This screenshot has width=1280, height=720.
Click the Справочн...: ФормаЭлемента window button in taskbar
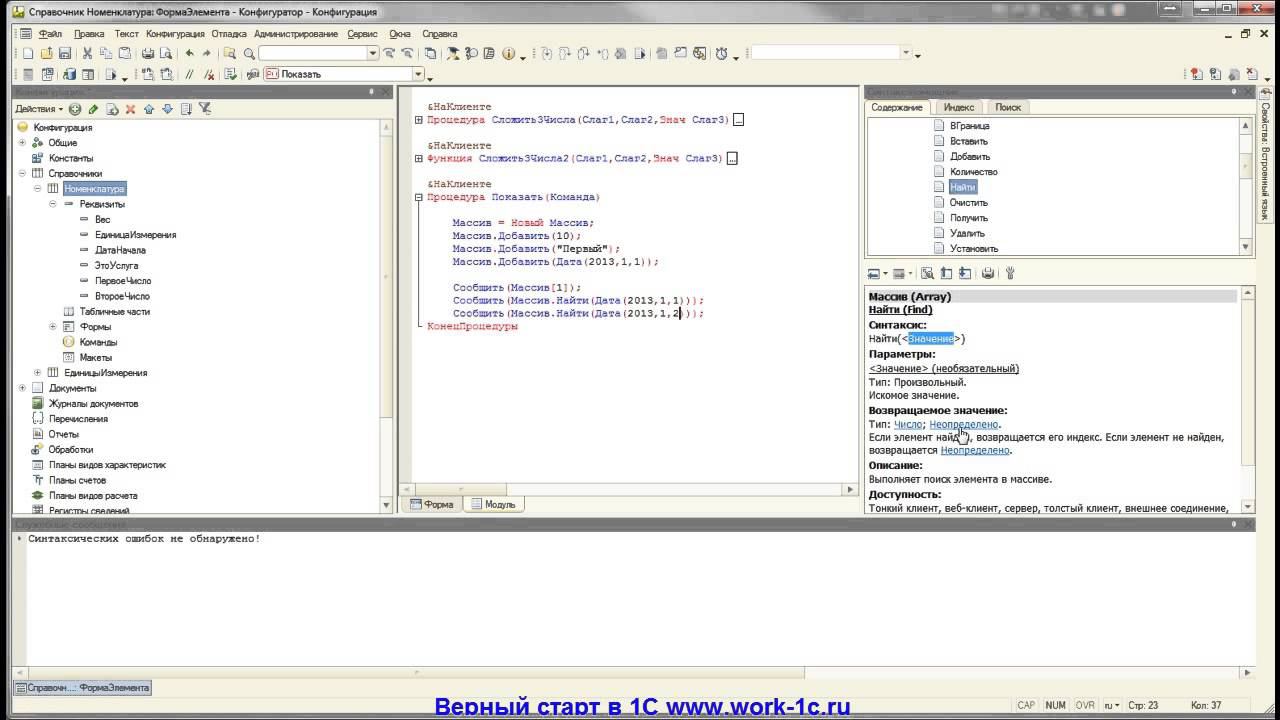pyautogui.click(x=83, y=688)
